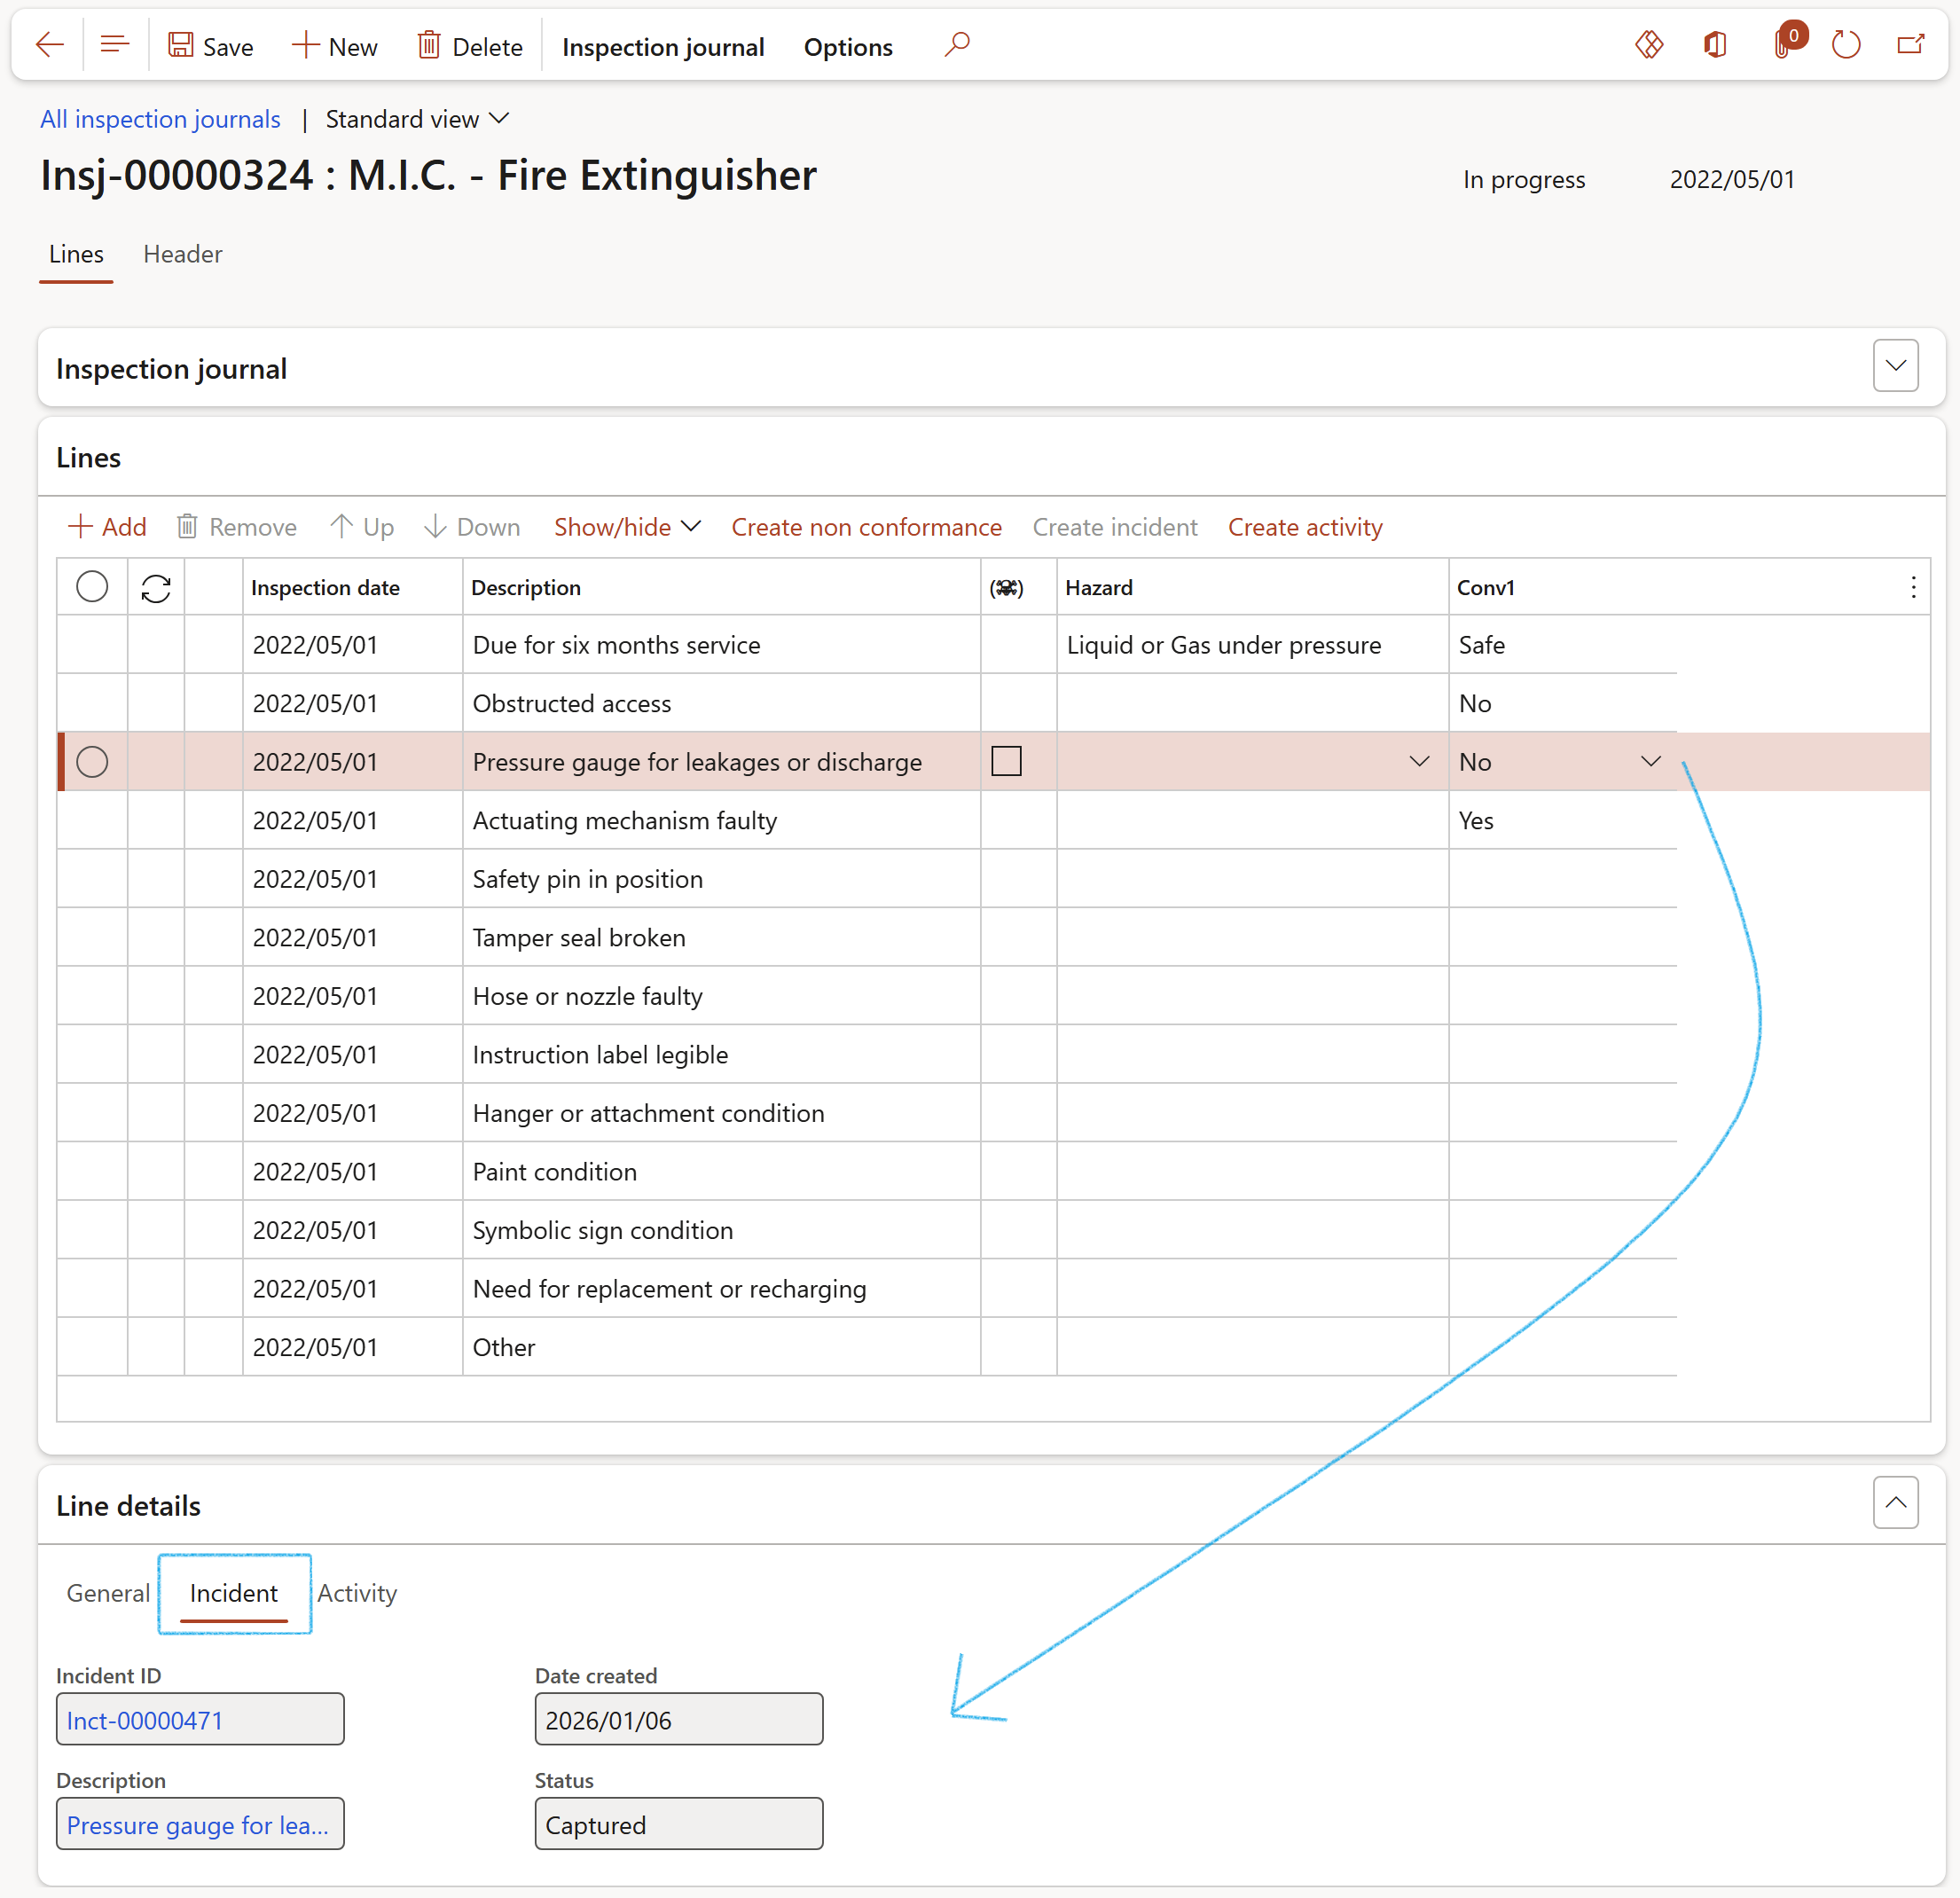Tick checkbox on Pressure gauge row
Viewport: 1960px width, 1898px height.
[x=1006, y=761]
